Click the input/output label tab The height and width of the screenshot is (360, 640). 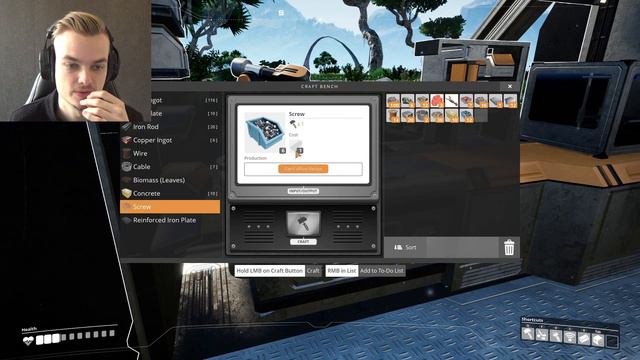(x=303, y=191)
